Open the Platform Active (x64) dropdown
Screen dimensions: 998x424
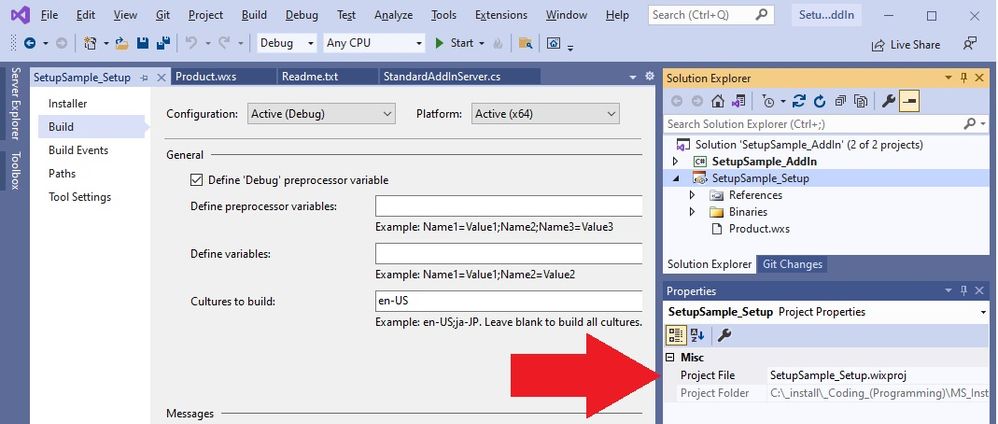point(545,114)
